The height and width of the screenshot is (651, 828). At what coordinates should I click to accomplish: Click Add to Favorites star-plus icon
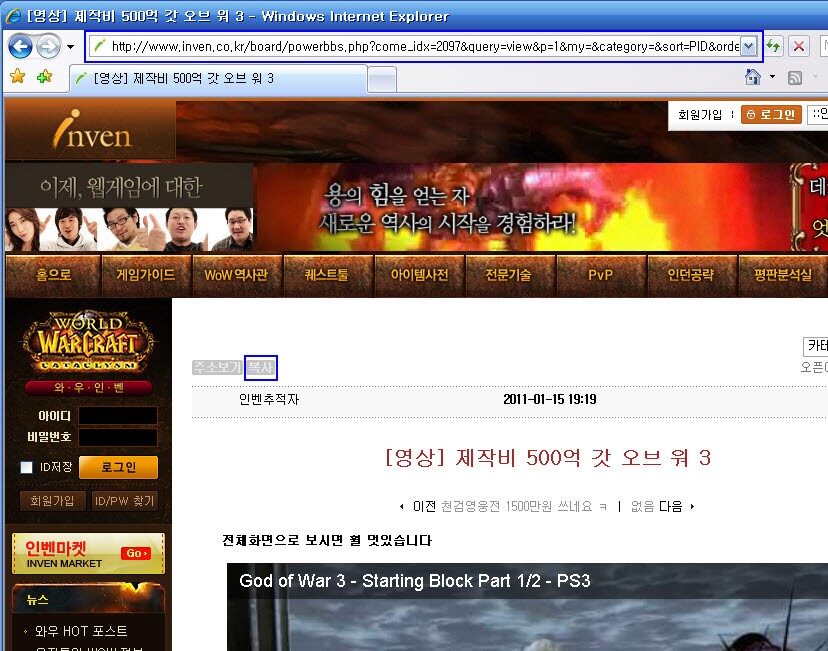pos(44,77)
